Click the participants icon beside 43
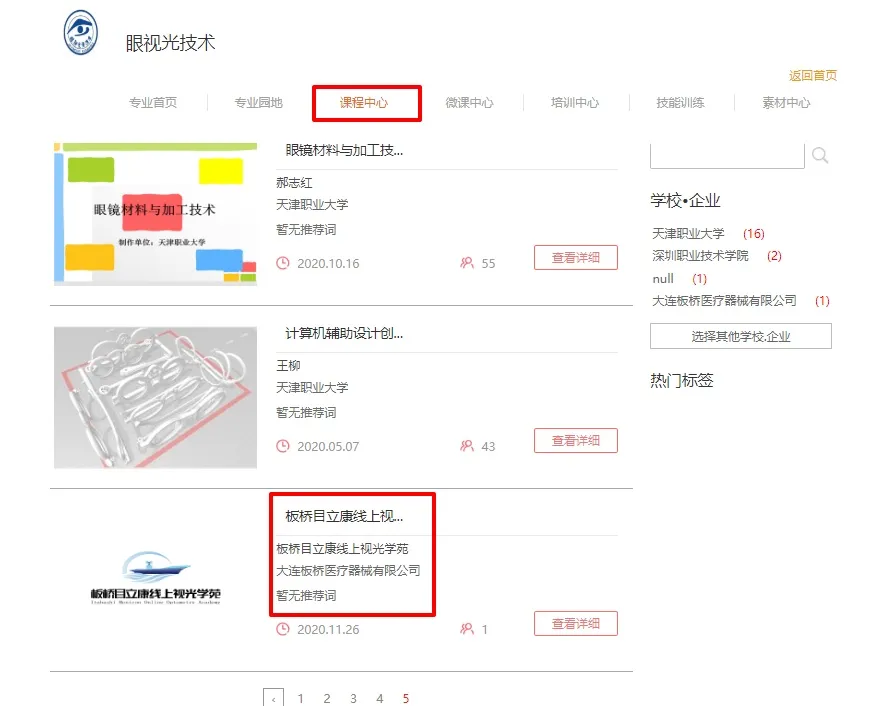891x706 pixels. coord(466,446)
